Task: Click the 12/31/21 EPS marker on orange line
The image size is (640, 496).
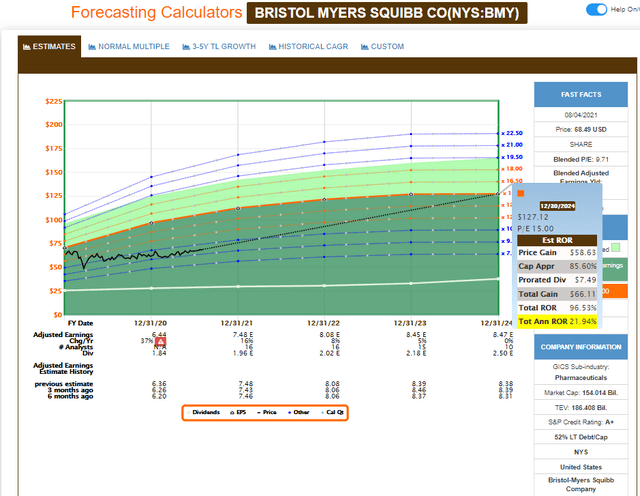Action: [238, 209]
